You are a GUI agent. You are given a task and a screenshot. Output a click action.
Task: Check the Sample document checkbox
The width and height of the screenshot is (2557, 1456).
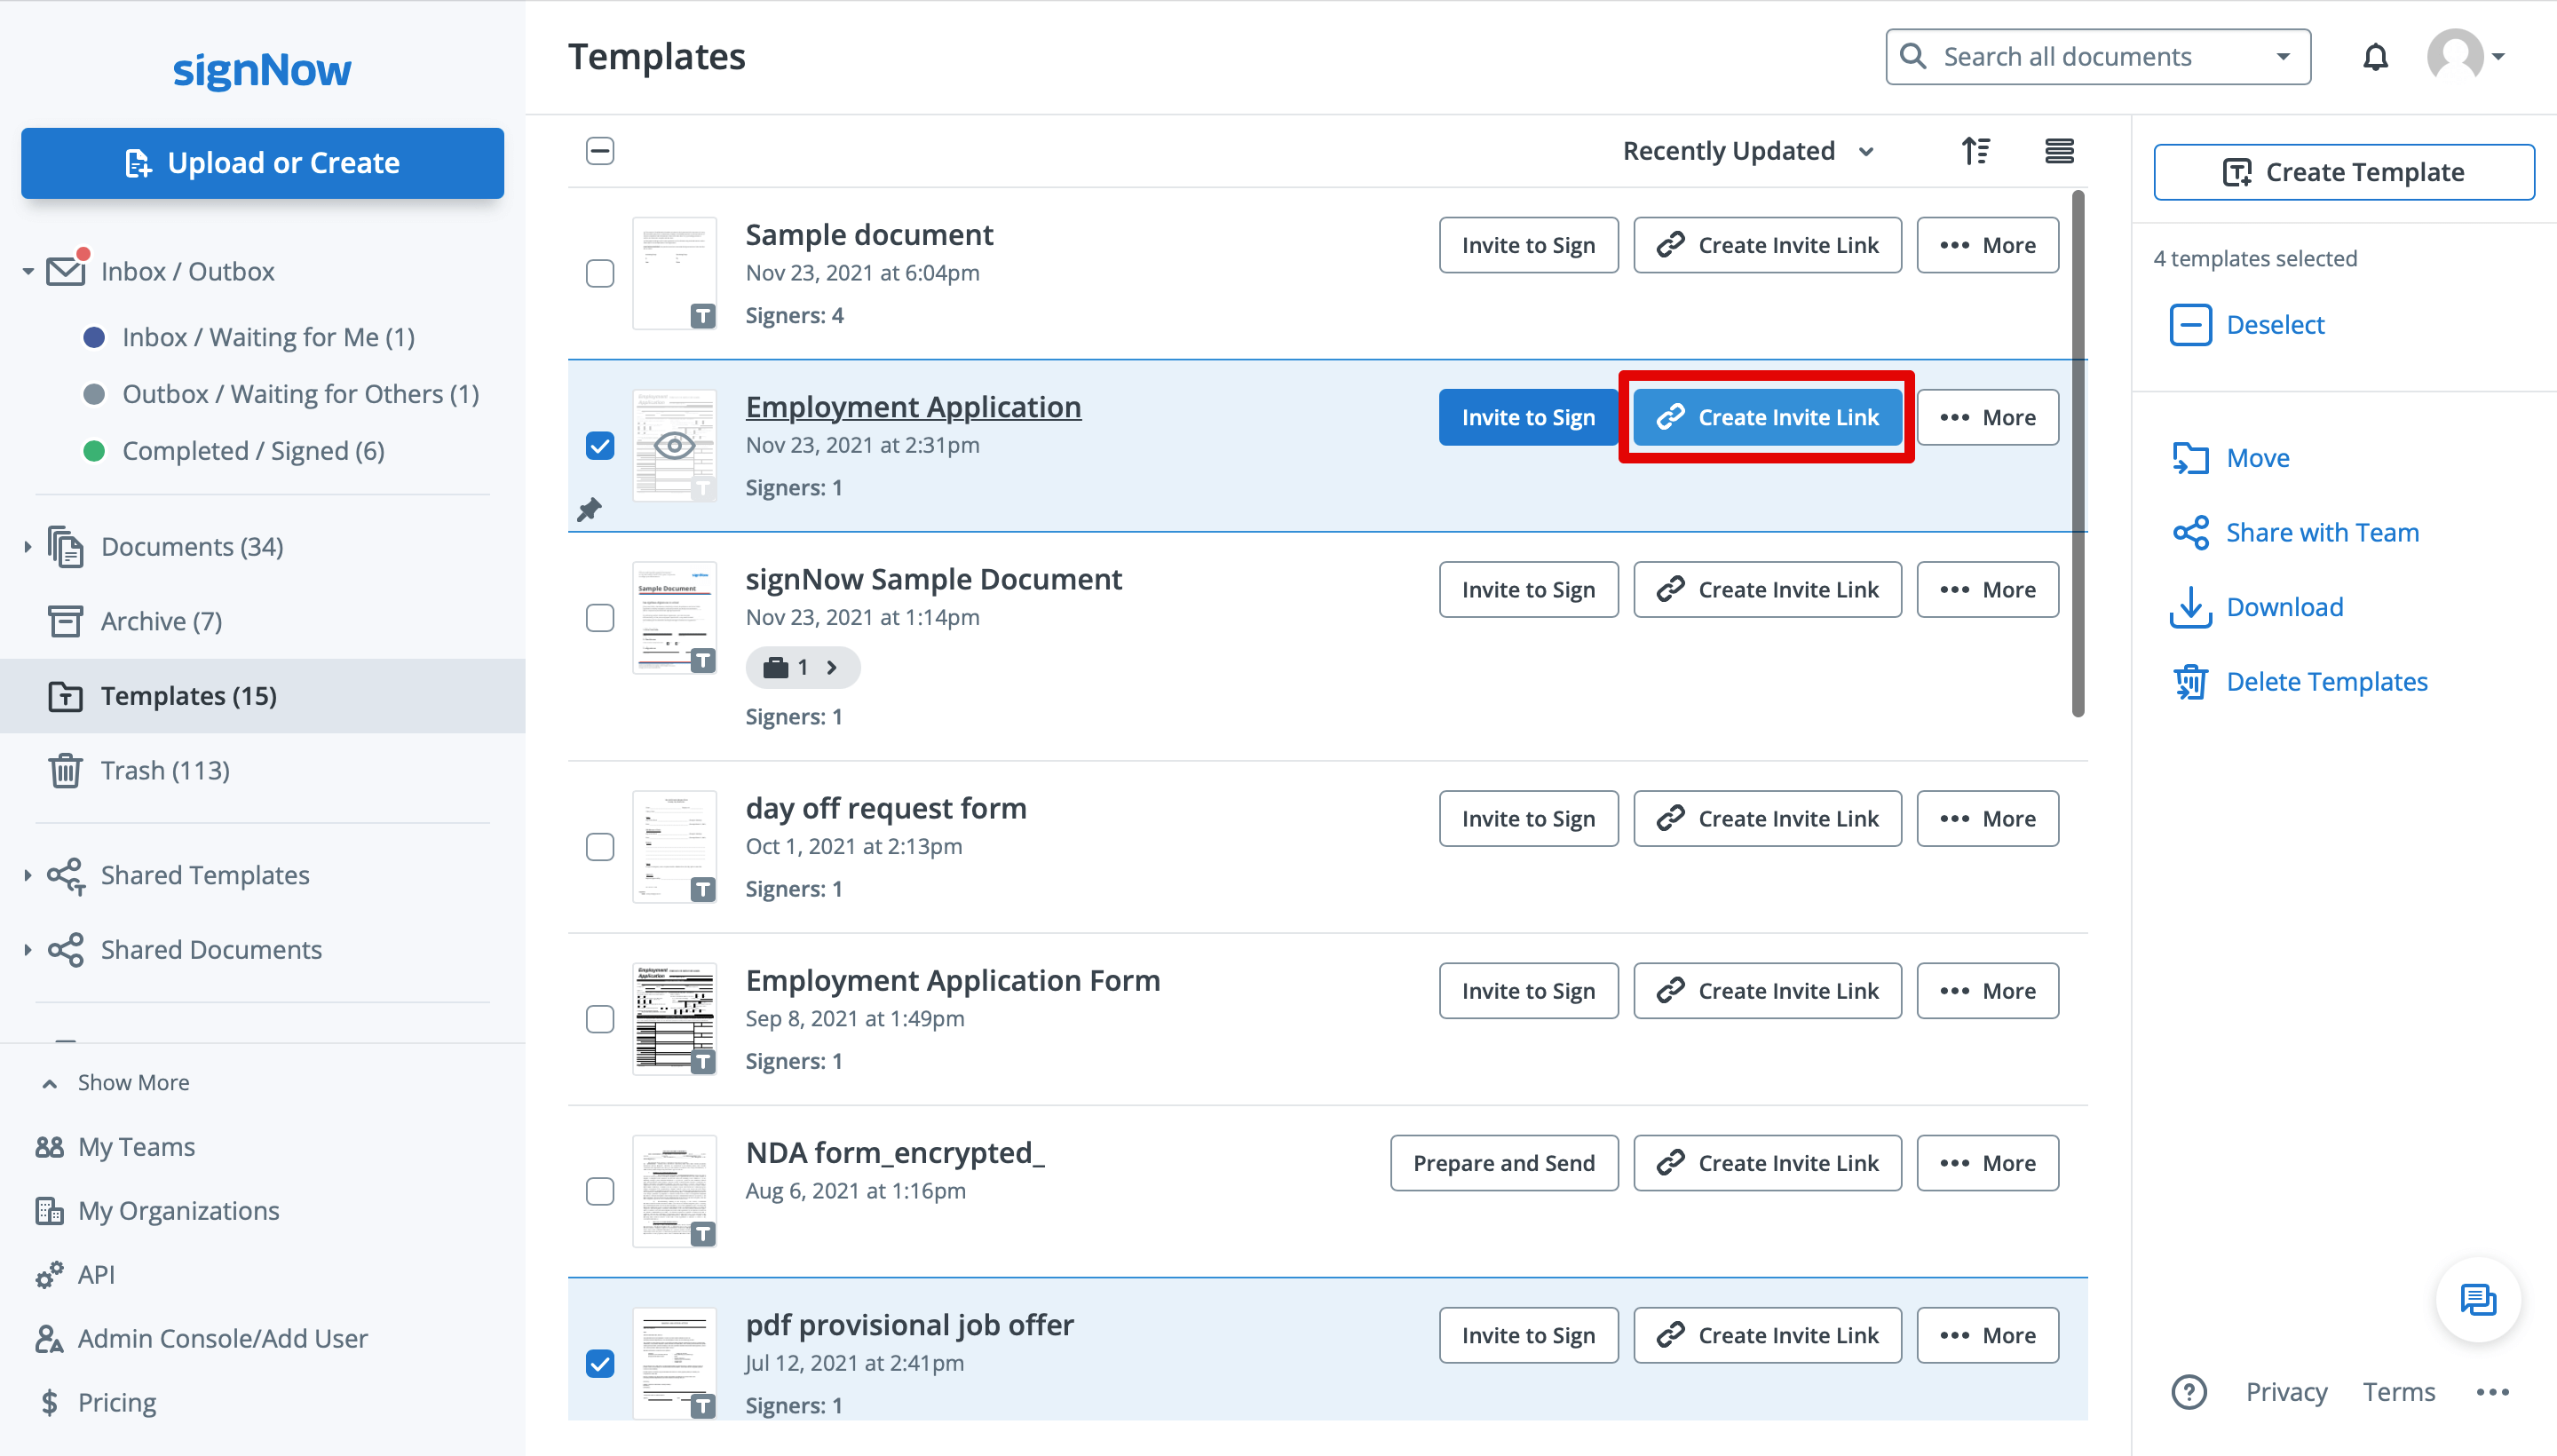coord(600,272)
